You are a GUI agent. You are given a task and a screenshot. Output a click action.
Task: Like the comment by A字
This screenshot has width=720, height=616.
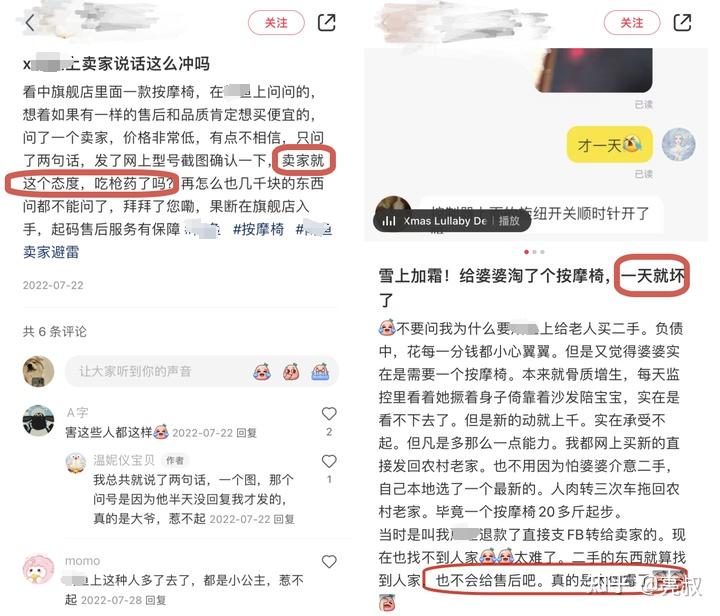pos(329,414)
